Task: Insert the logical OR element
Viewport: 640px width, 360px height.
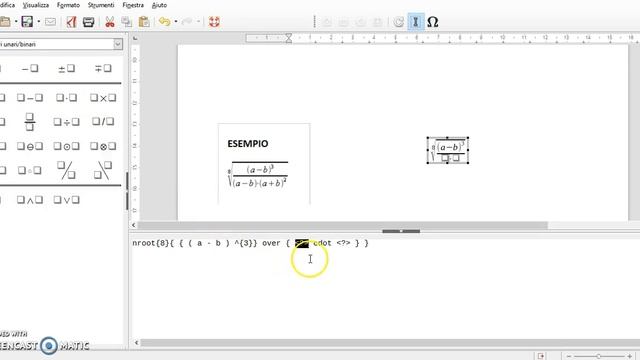Action: tap(67, 200)
